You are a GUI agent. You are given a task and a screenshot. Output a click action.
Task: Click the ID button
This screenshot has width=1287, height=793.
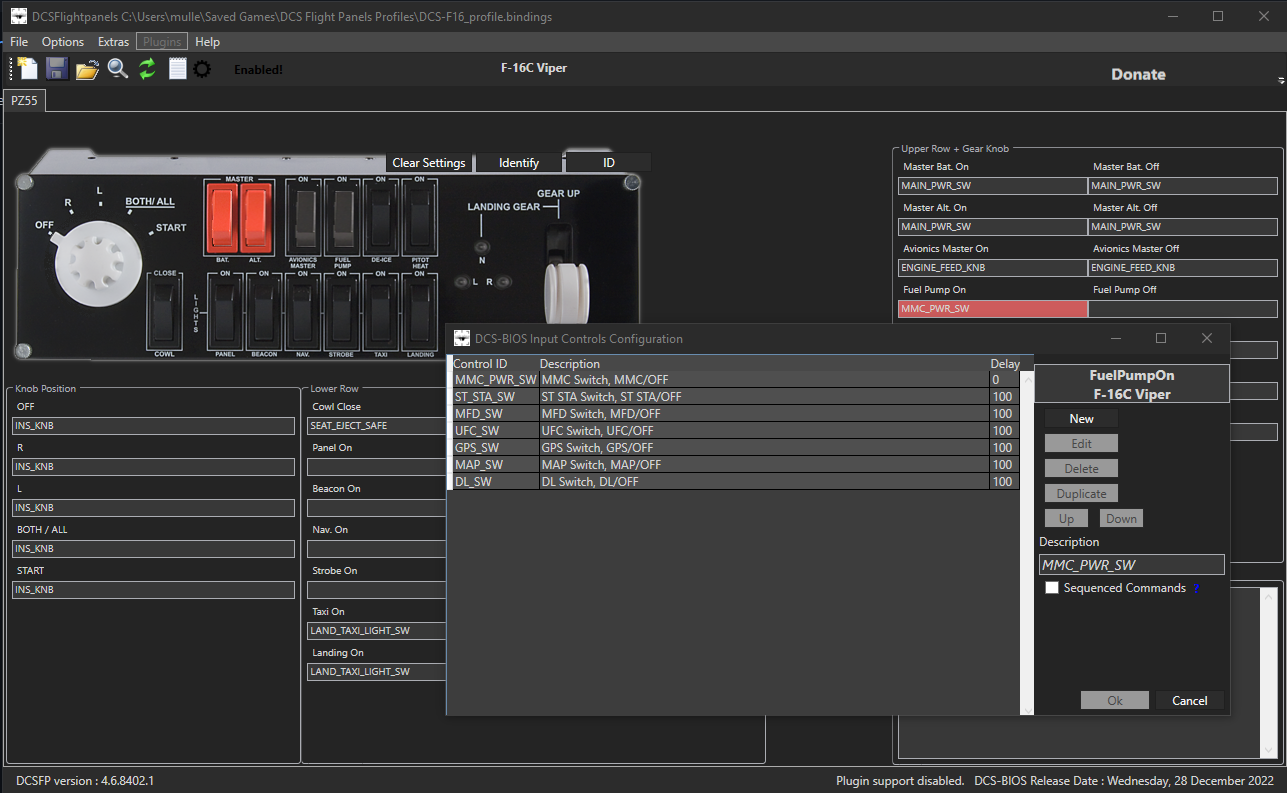pos(609,162)
